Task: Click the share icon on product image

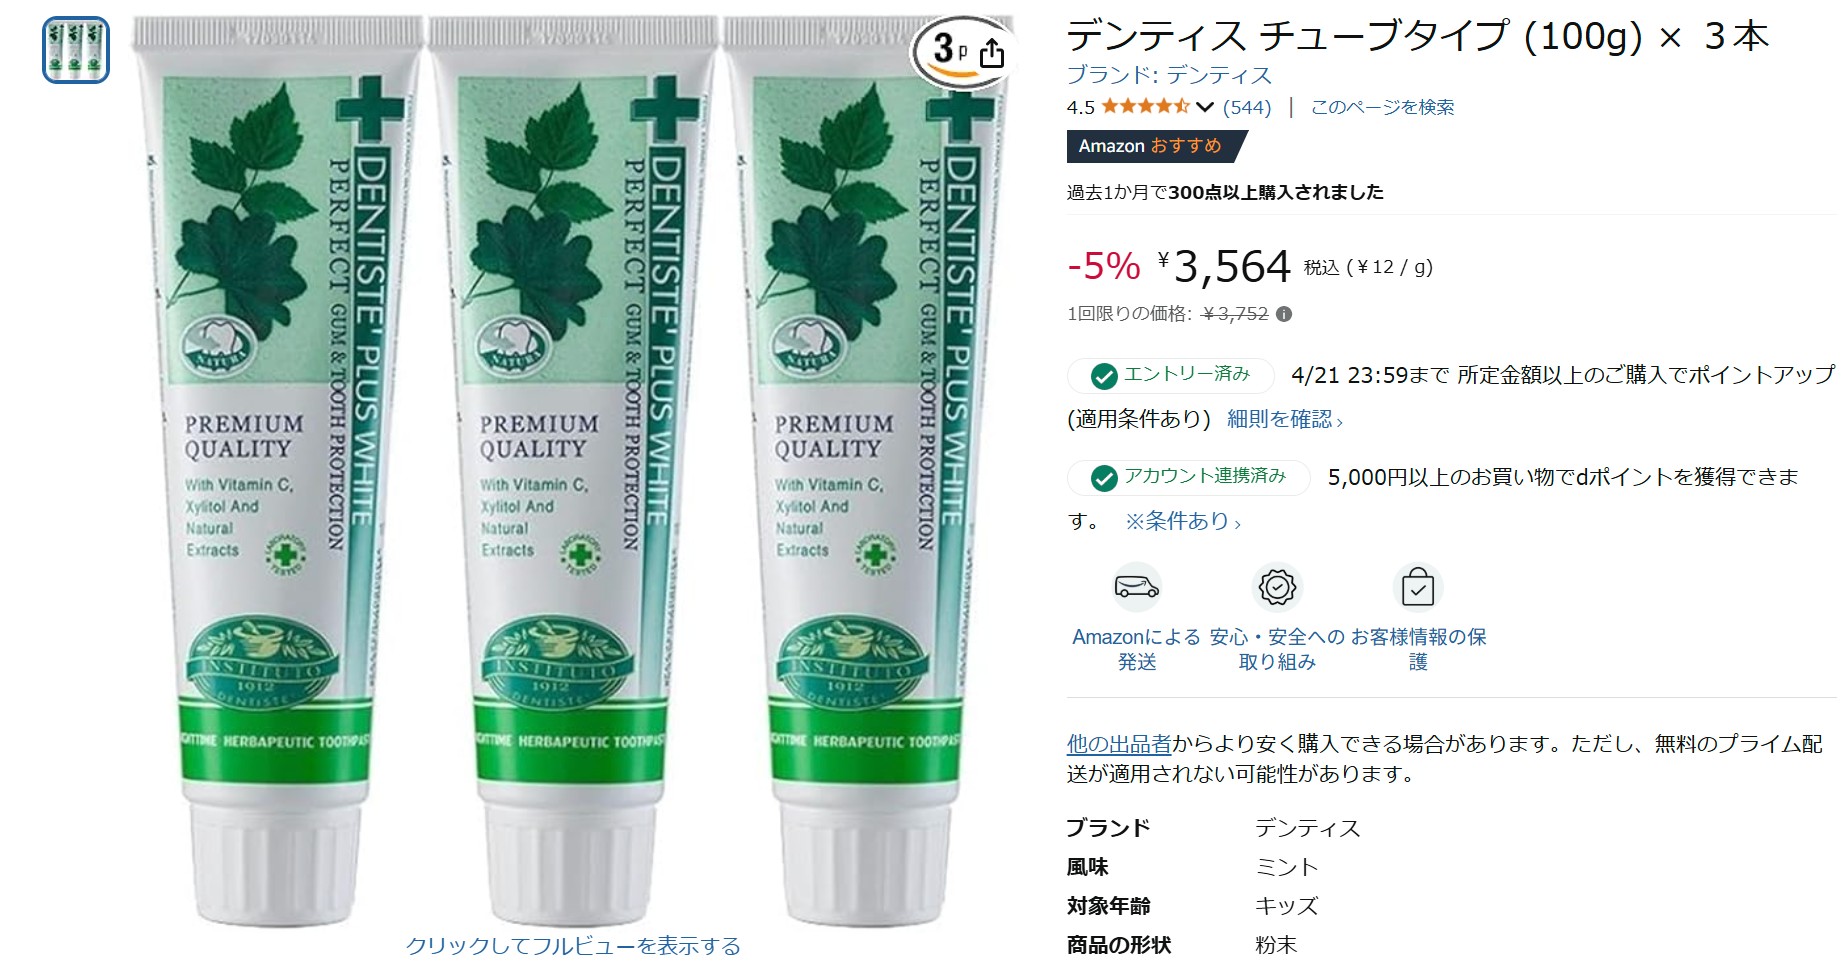Action: coord(991,52)
